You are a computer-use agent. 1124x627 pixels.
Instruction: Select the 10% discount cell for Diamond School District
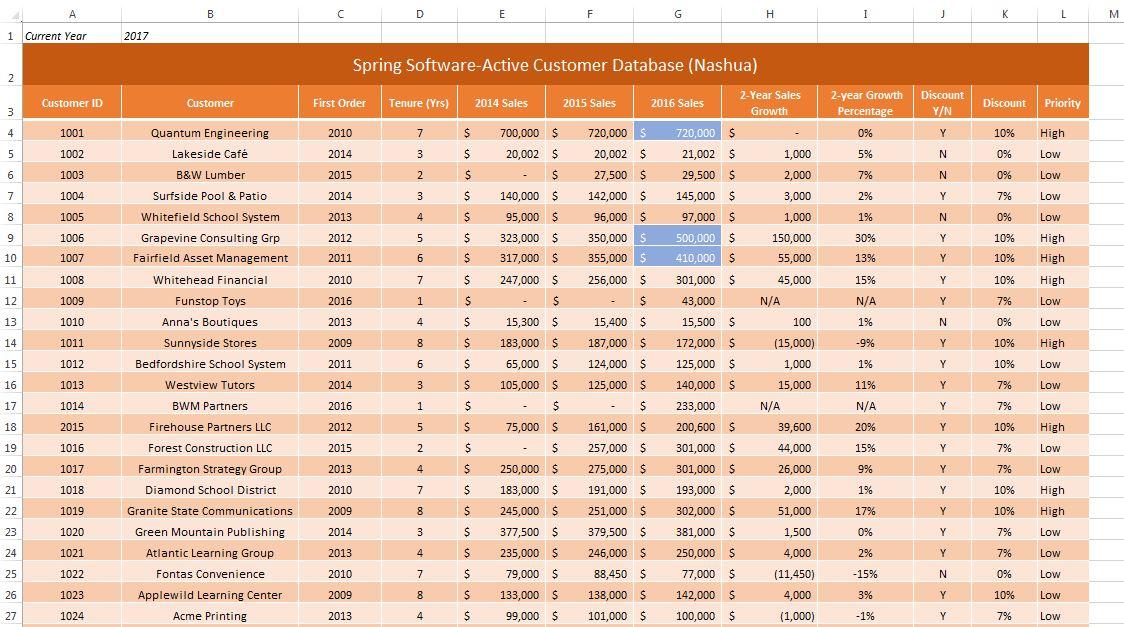point(1004,490)
